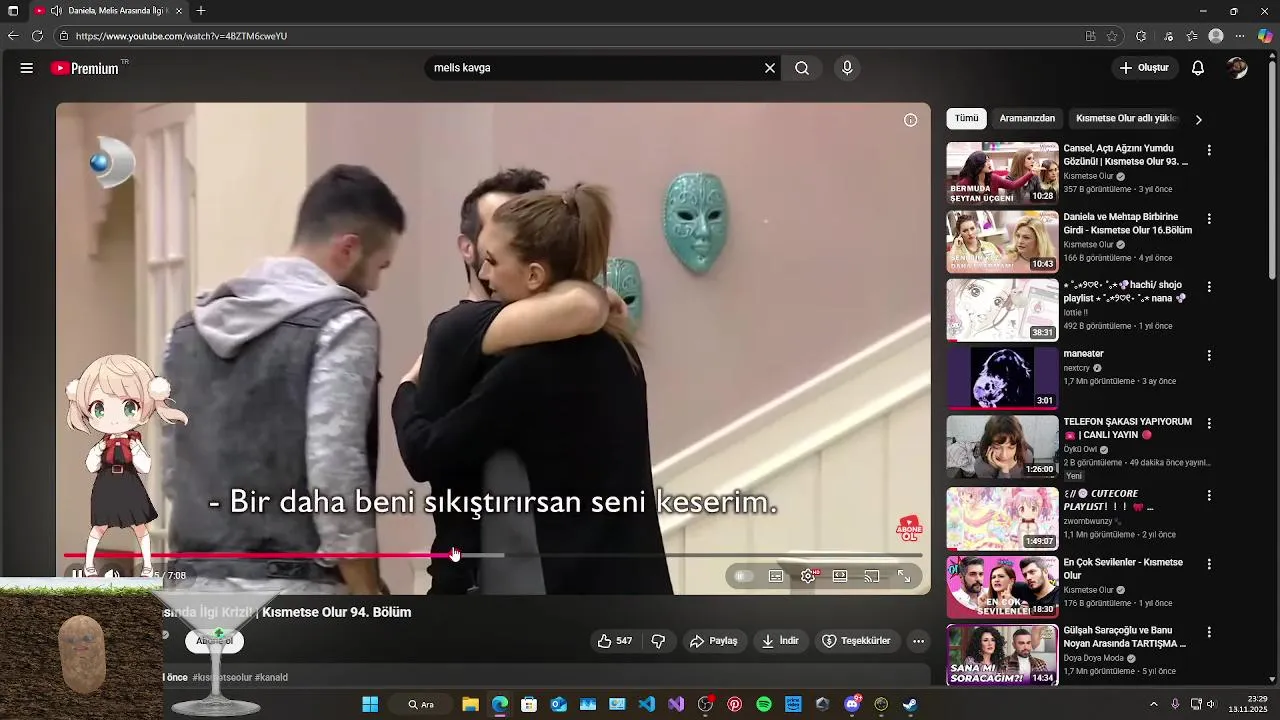Open options for TELEFON ŞAKASI video
The height and width of the screenshot is (720, 1280).
[x=1209, y=423]
